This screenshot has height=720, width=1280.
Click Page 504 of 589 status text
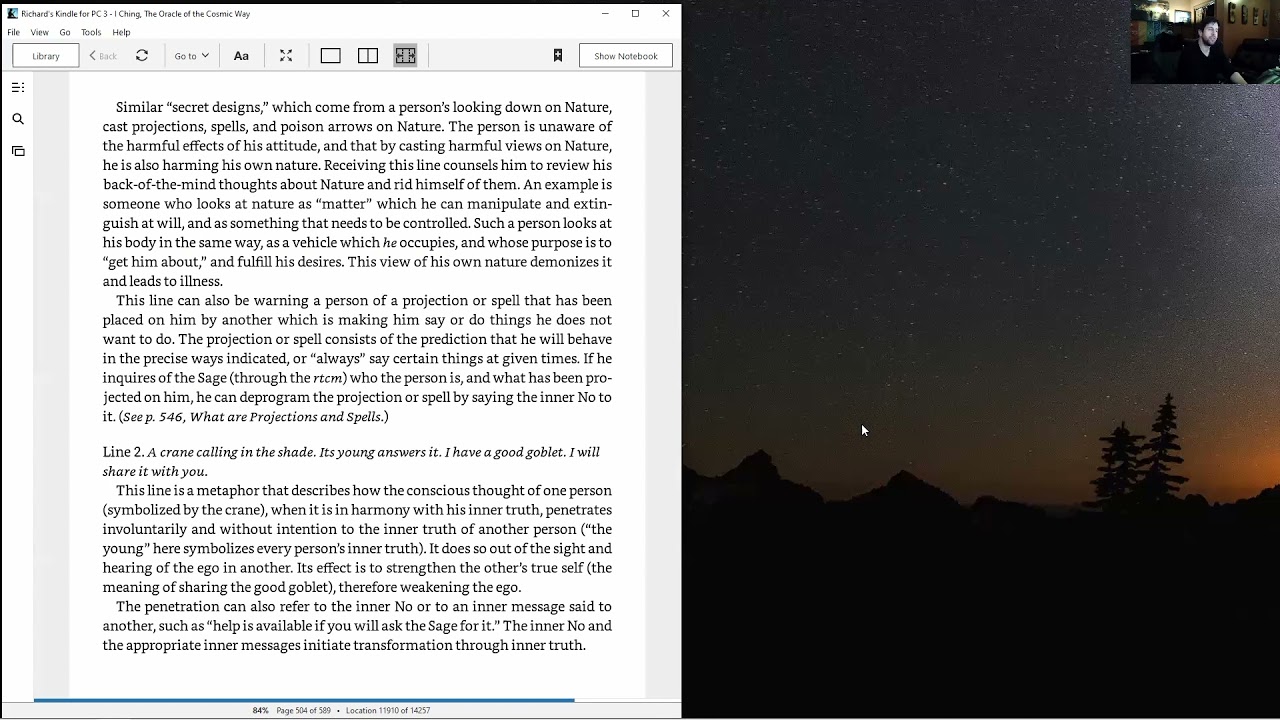point(303,710)
